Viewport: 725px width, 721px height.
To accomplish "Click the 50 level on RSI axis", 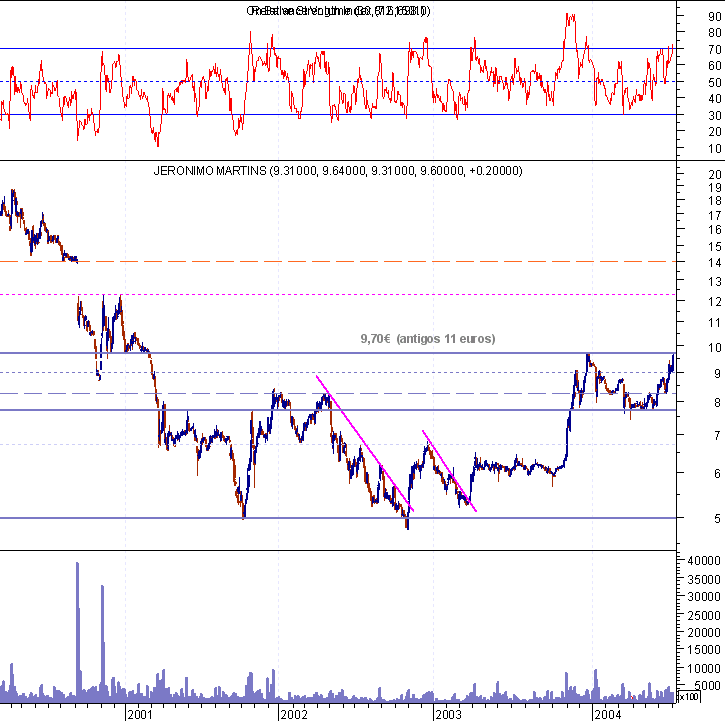I will 715,82.
